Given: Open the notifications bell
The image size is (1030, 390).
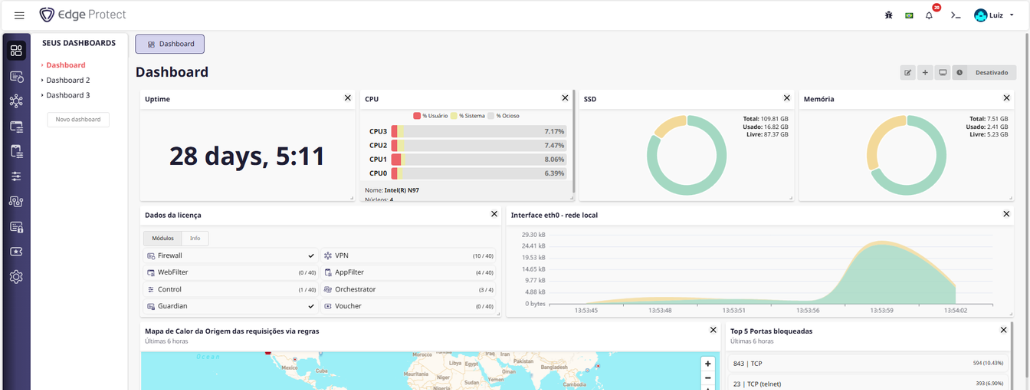Looking at the screenshot, I should pos(929,15).
